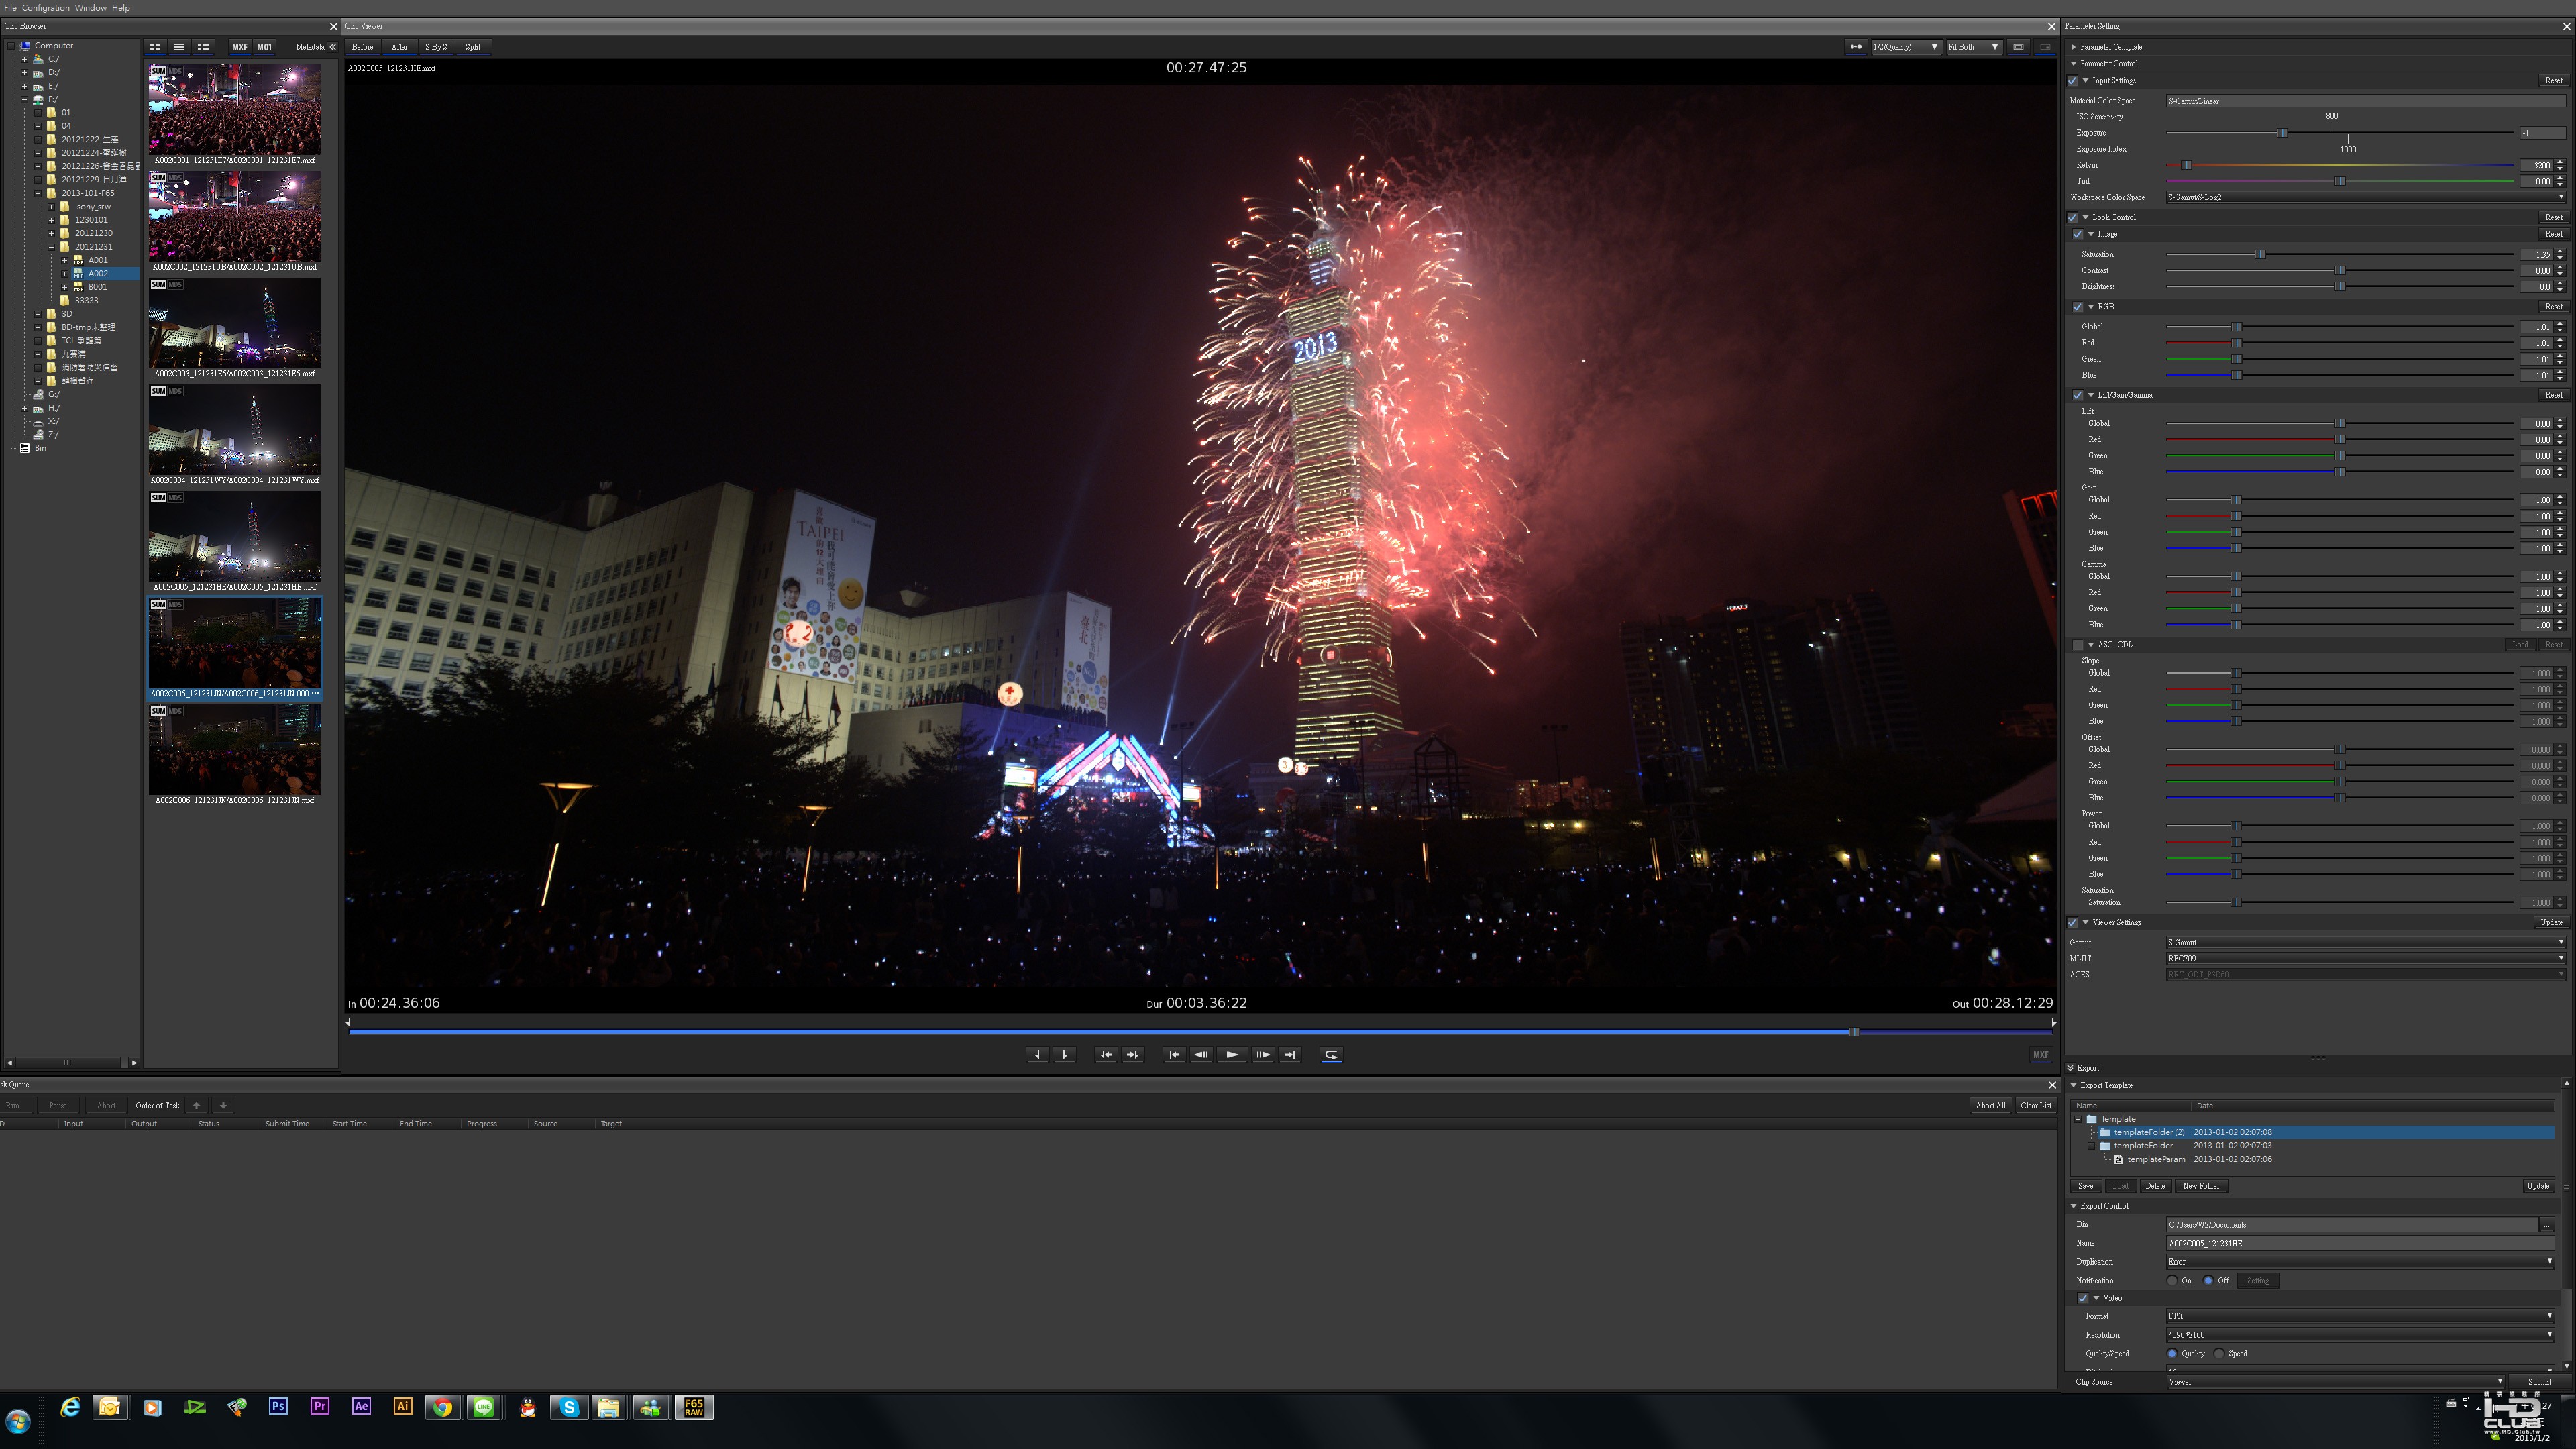Click the play button in the clip viewer
Screen dimensions: 2576x1449
coord(1232,1054)
